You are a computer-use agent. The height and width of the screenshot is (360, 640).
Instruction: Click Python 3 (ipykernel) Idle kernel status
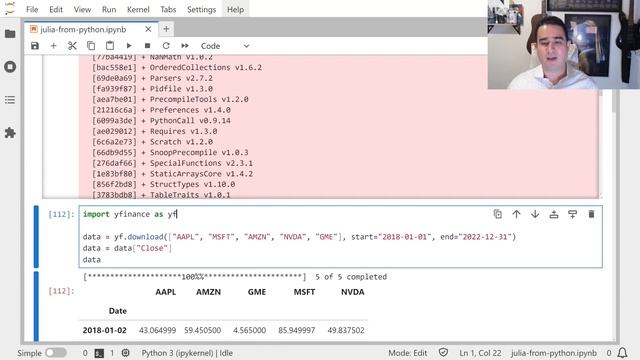(187, 353)
